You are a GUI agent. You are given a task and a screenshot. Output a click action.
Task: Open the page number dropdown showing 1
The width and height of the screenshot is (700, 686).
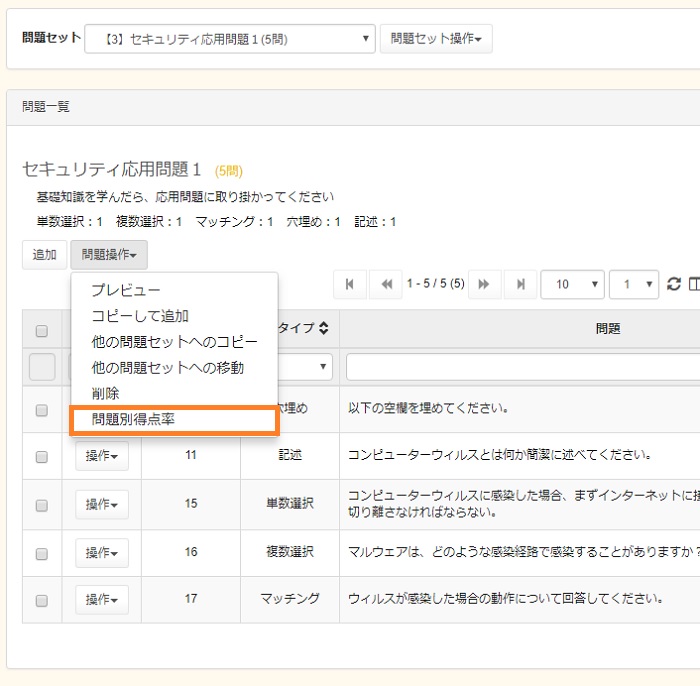click(x=633, y=285)
